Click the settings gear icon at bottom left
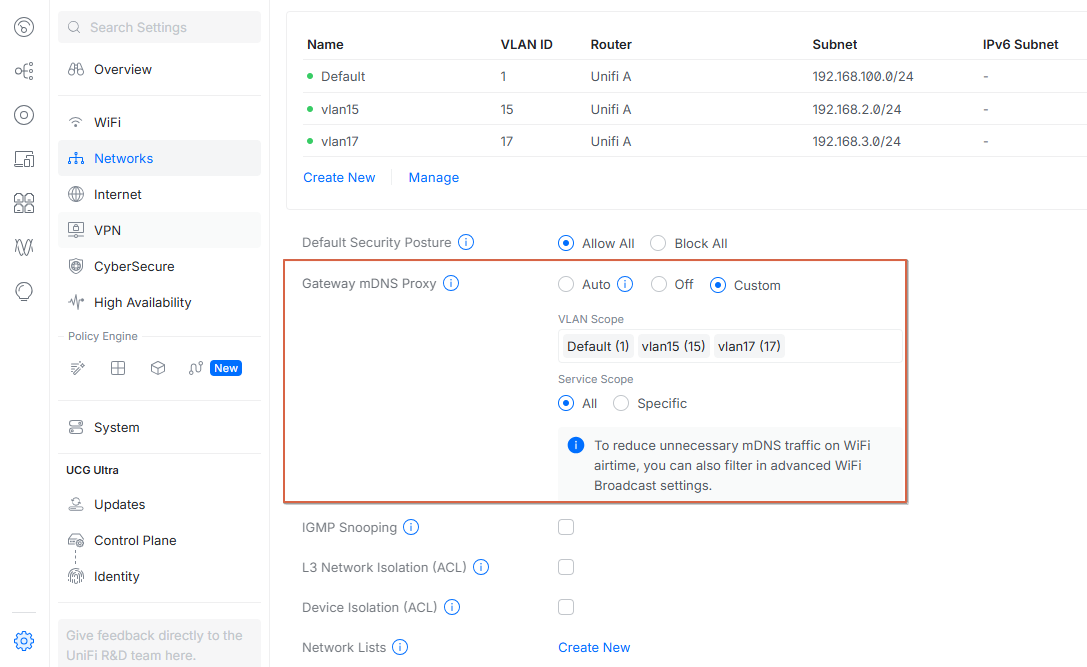Screen dimensions: 1087x667 (24, 641)
